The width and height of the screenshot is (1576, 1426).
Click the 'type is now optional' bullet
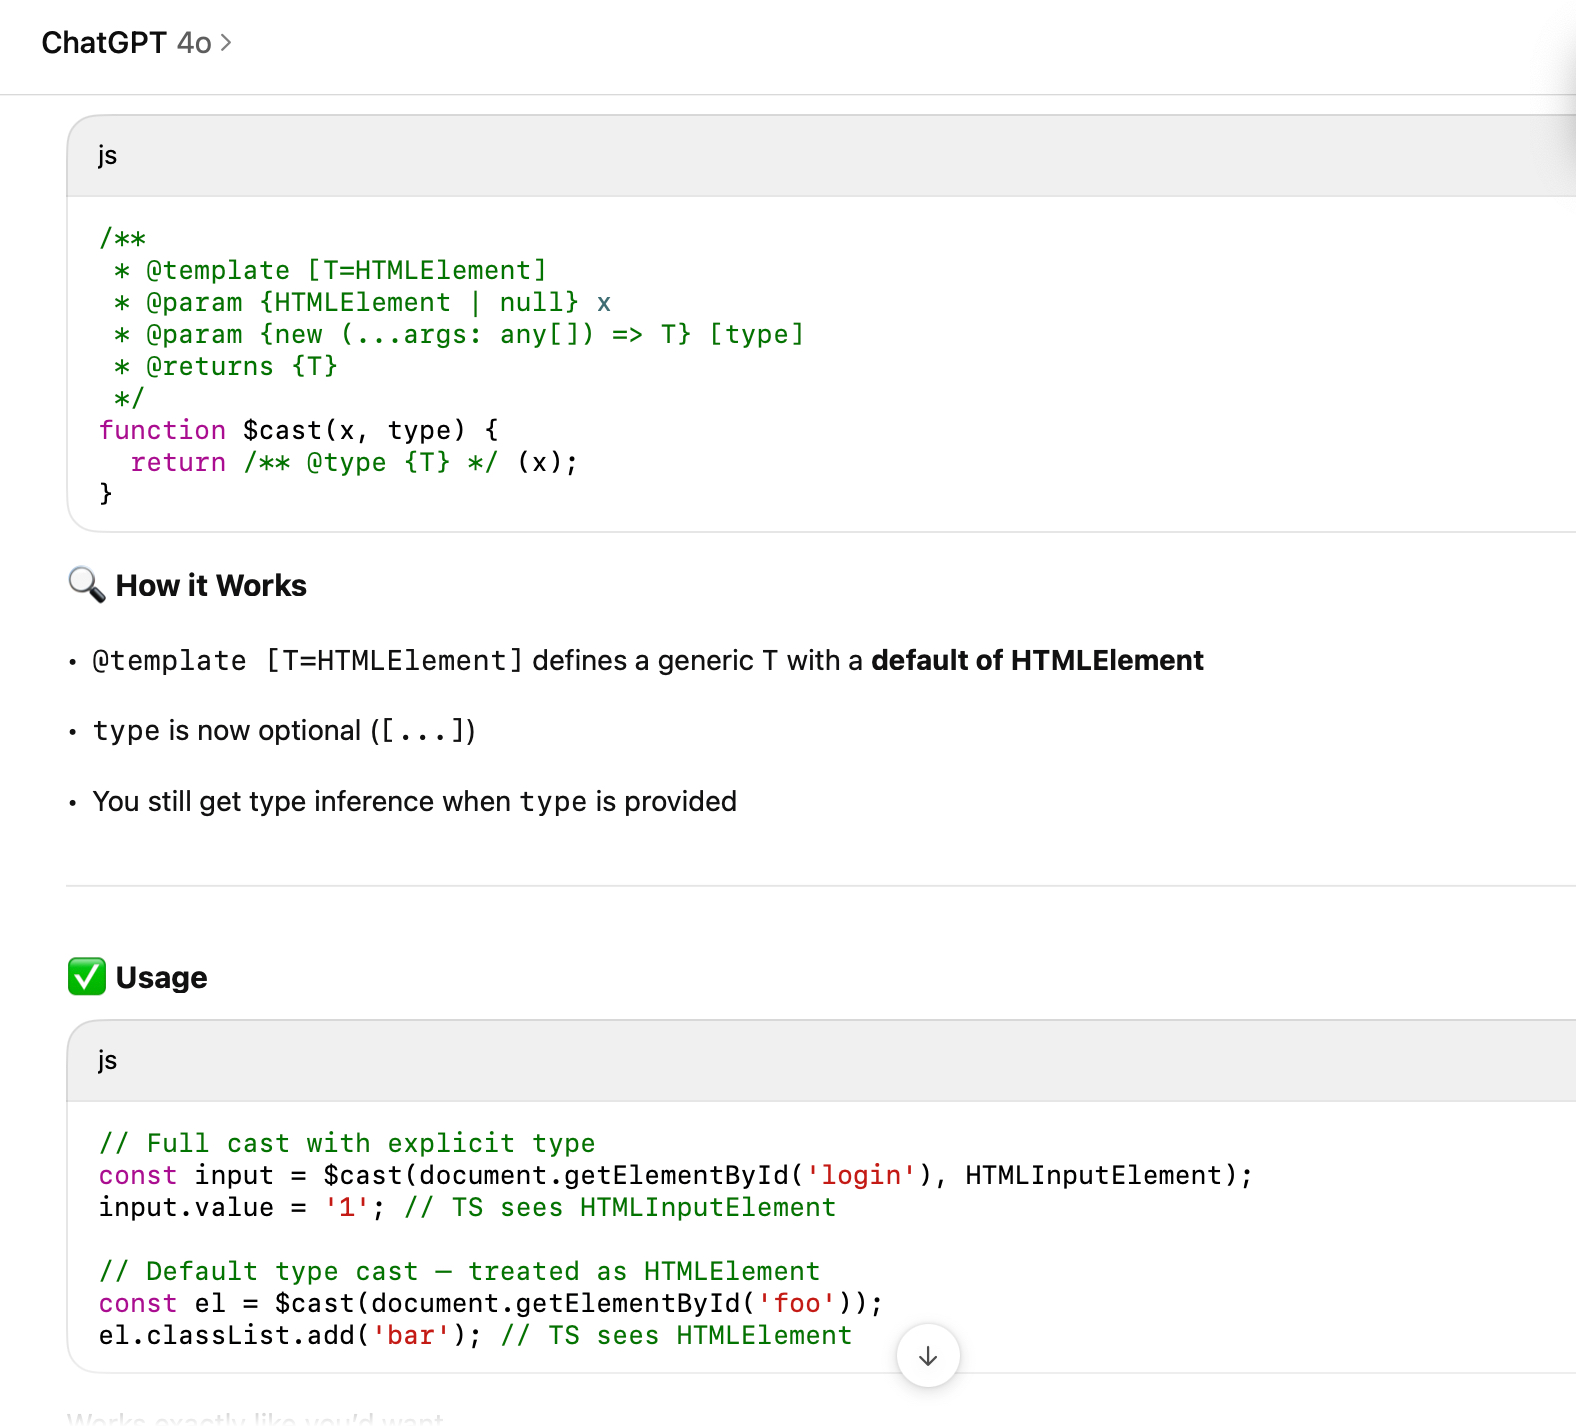point(284,731)
